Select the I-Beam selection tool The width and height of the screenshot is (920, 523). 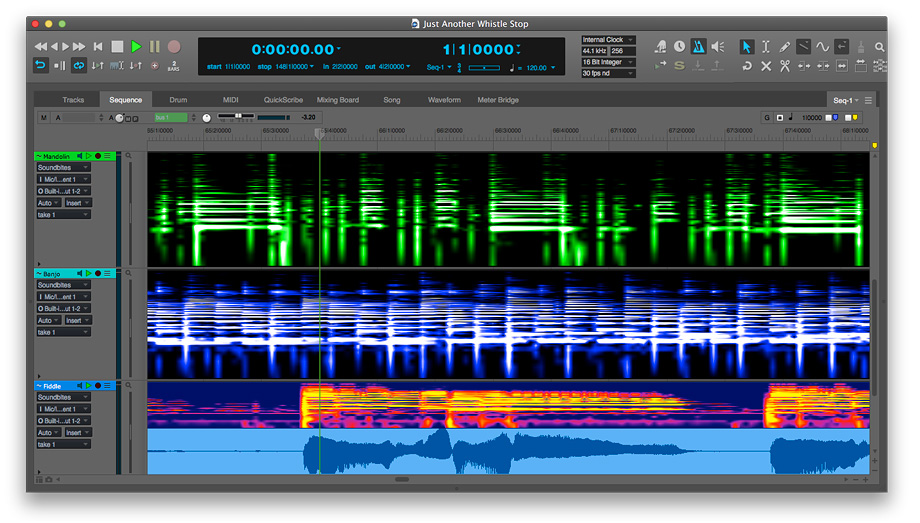pos(766,46)
